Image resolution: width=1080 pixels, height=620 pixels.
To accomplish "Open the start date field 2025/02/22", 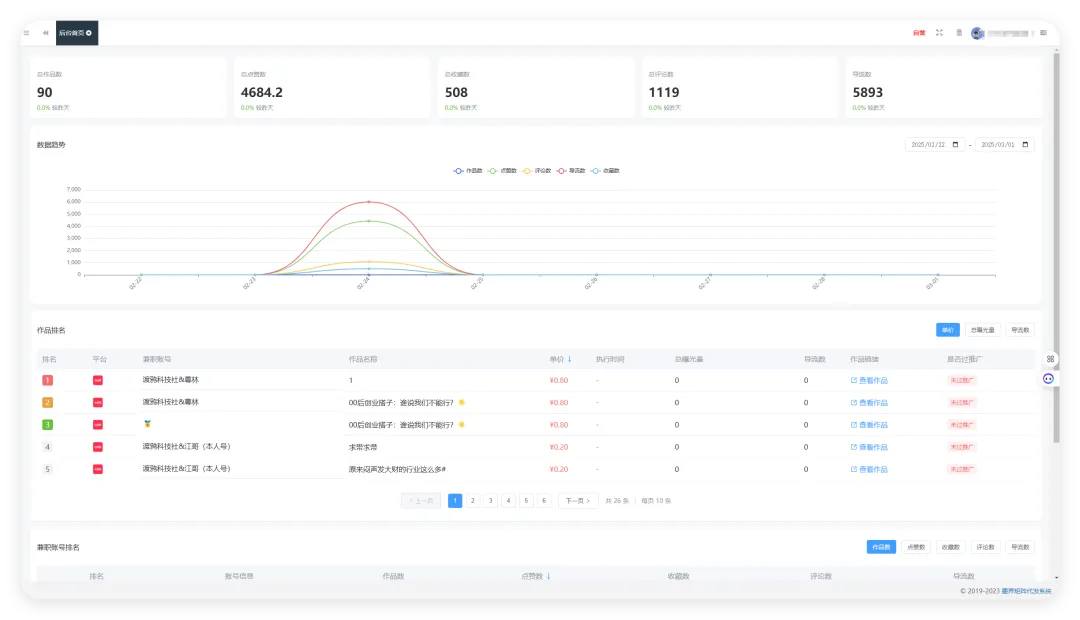I will tap(935, 145).
